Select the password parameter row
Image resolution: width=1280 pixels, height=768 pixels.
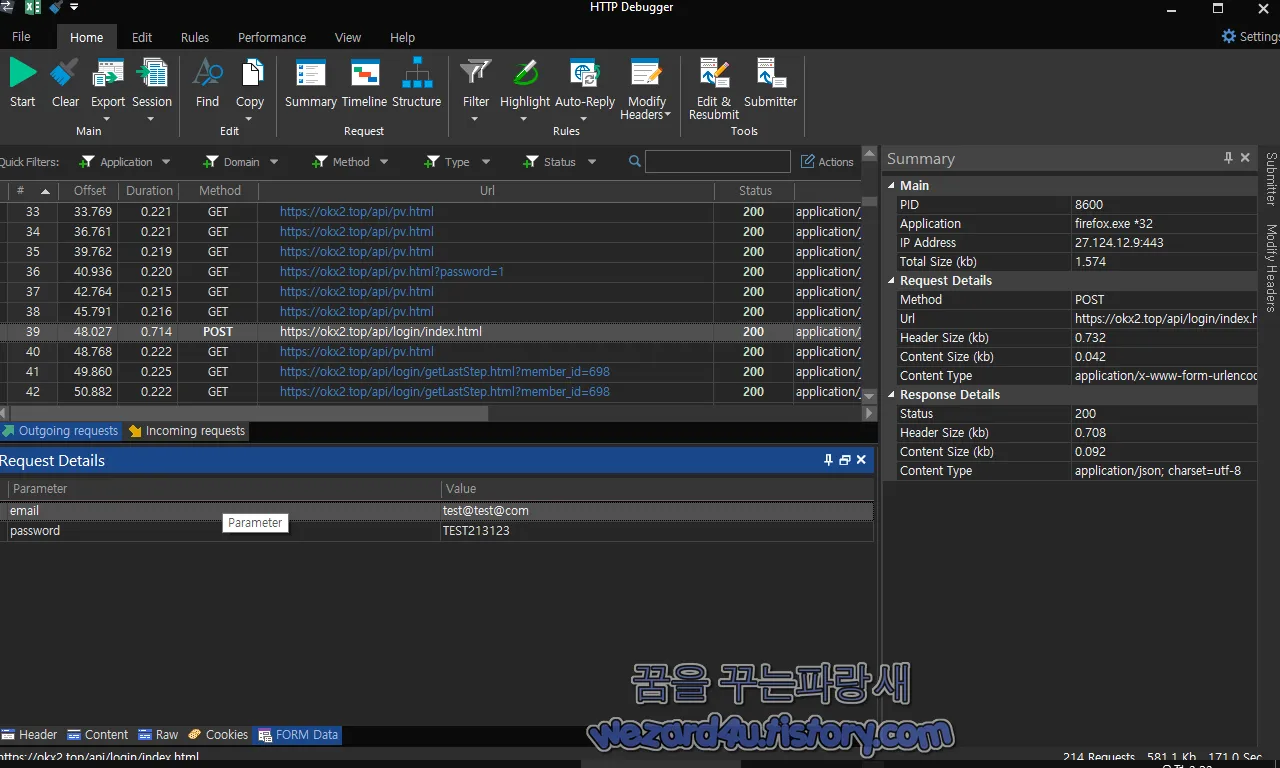(x=436, y=531)
